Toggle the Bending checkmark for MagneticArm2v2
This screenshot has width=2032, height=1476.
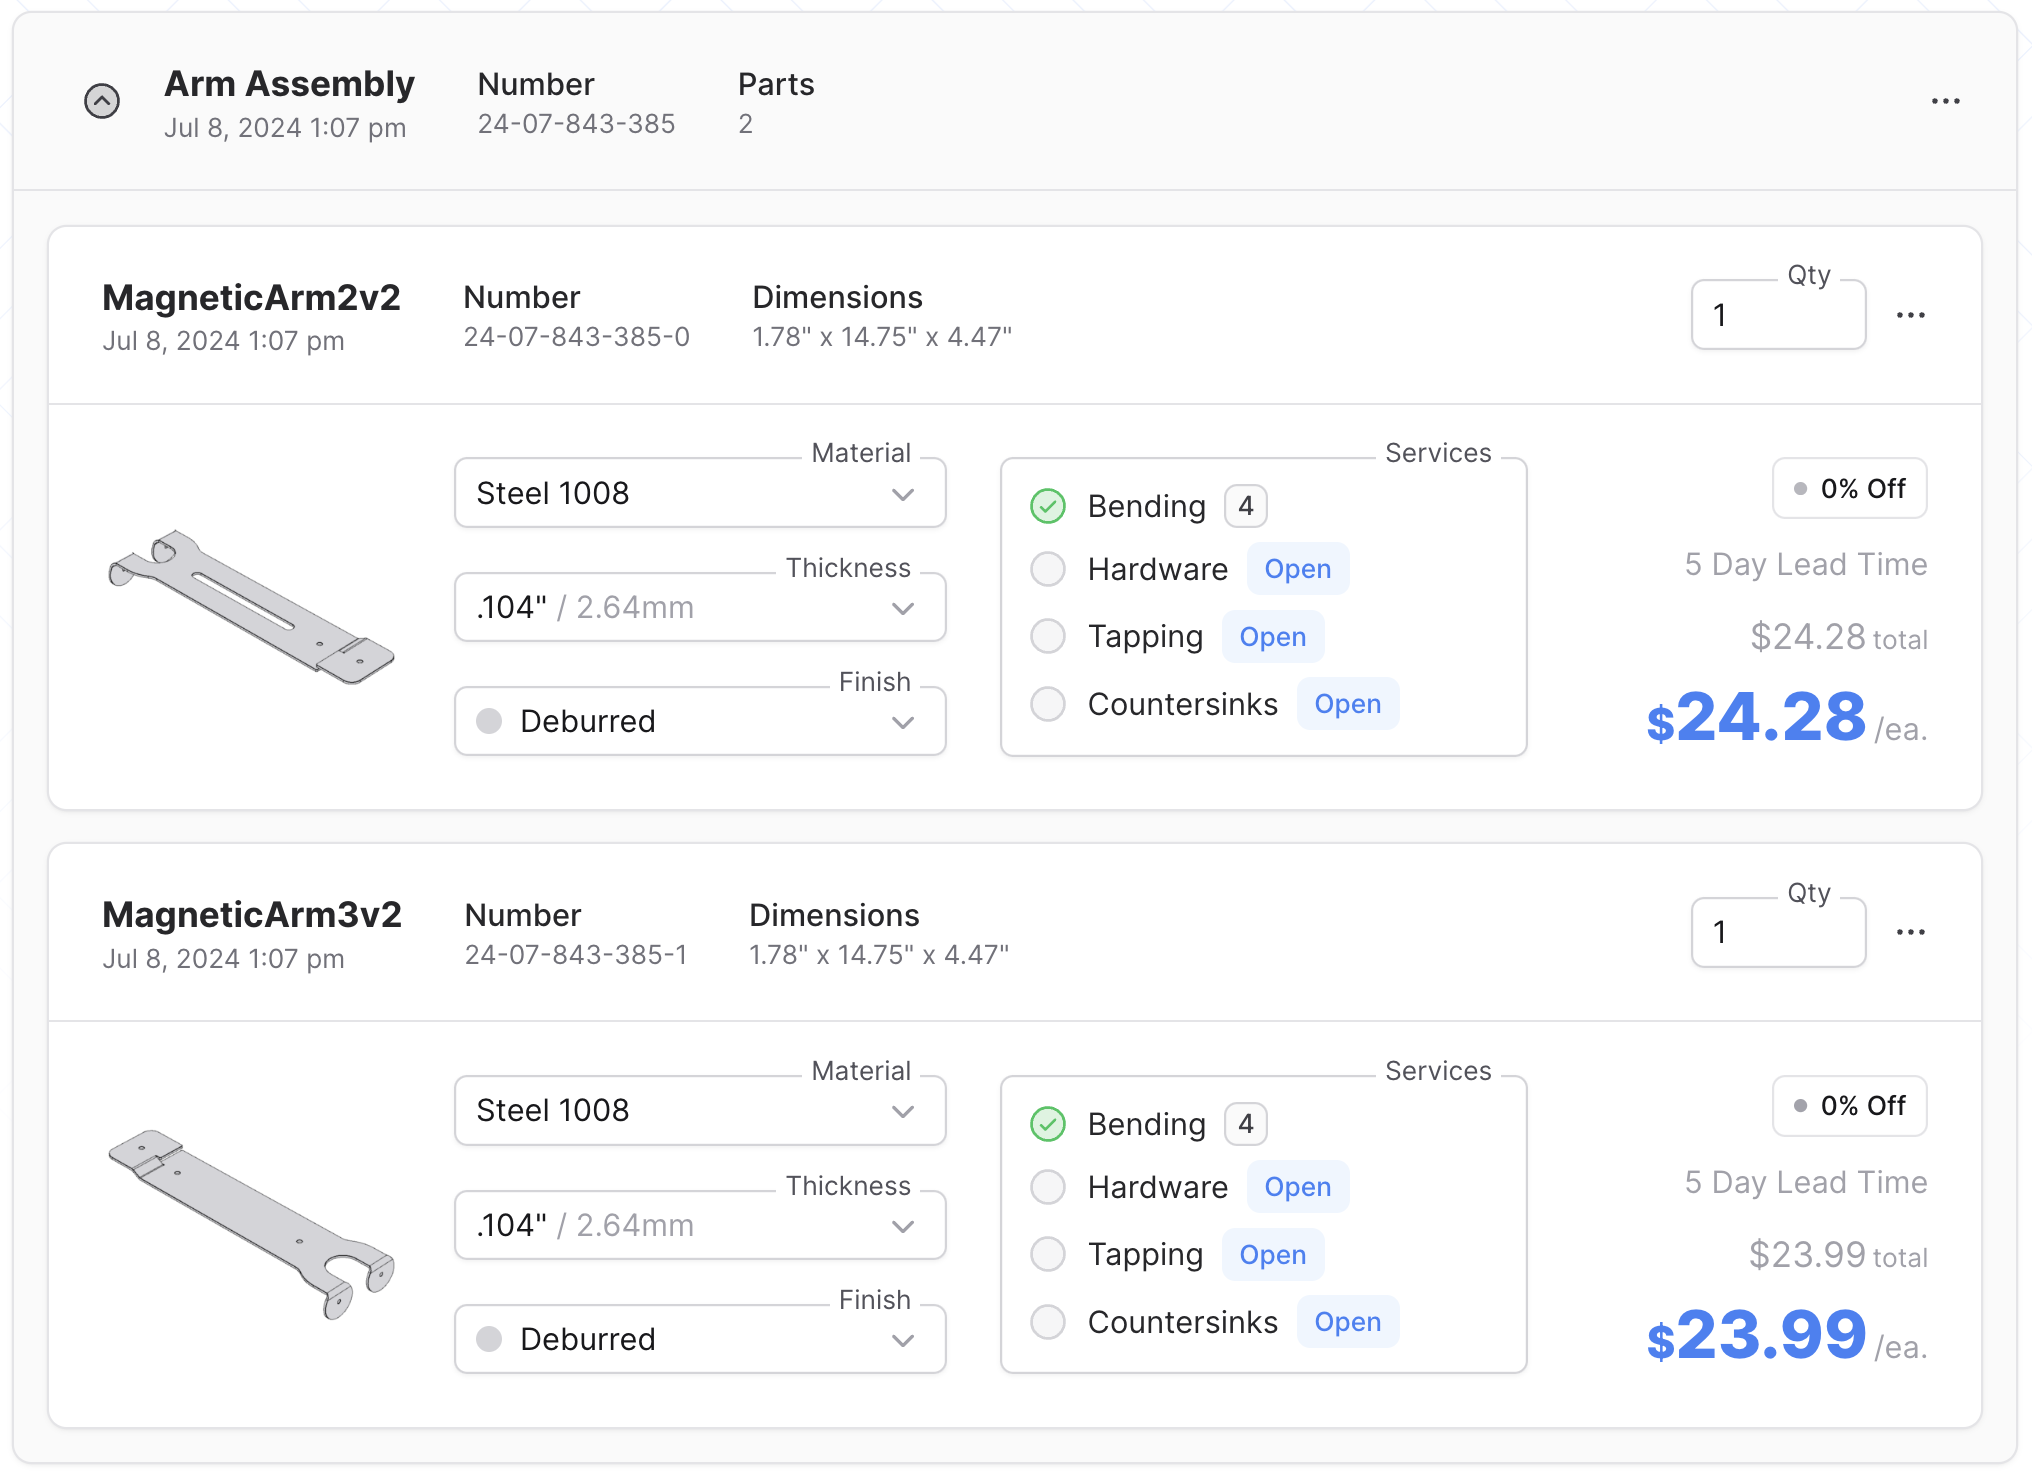coord(1048,506)
